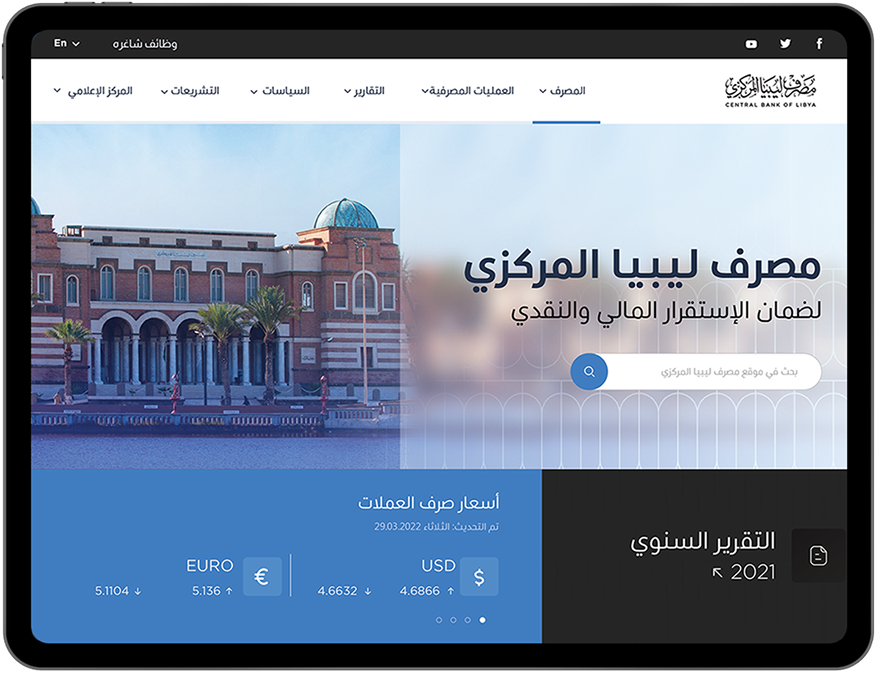Click the أسعار صرف العملات heading

coord(429,503)
